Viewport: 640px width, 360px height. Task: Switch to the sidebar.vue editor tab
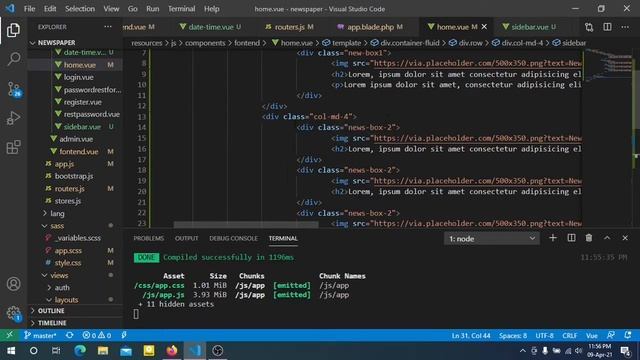point(529,27)
